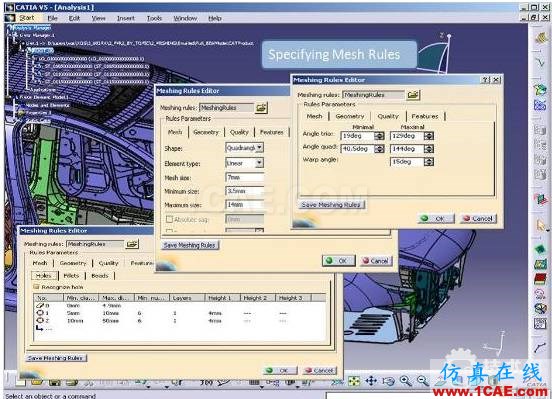This screenshot has height=399, width=552.
Task: Click the Zoom Out magnifier icon
Action: tap(422, 381)
